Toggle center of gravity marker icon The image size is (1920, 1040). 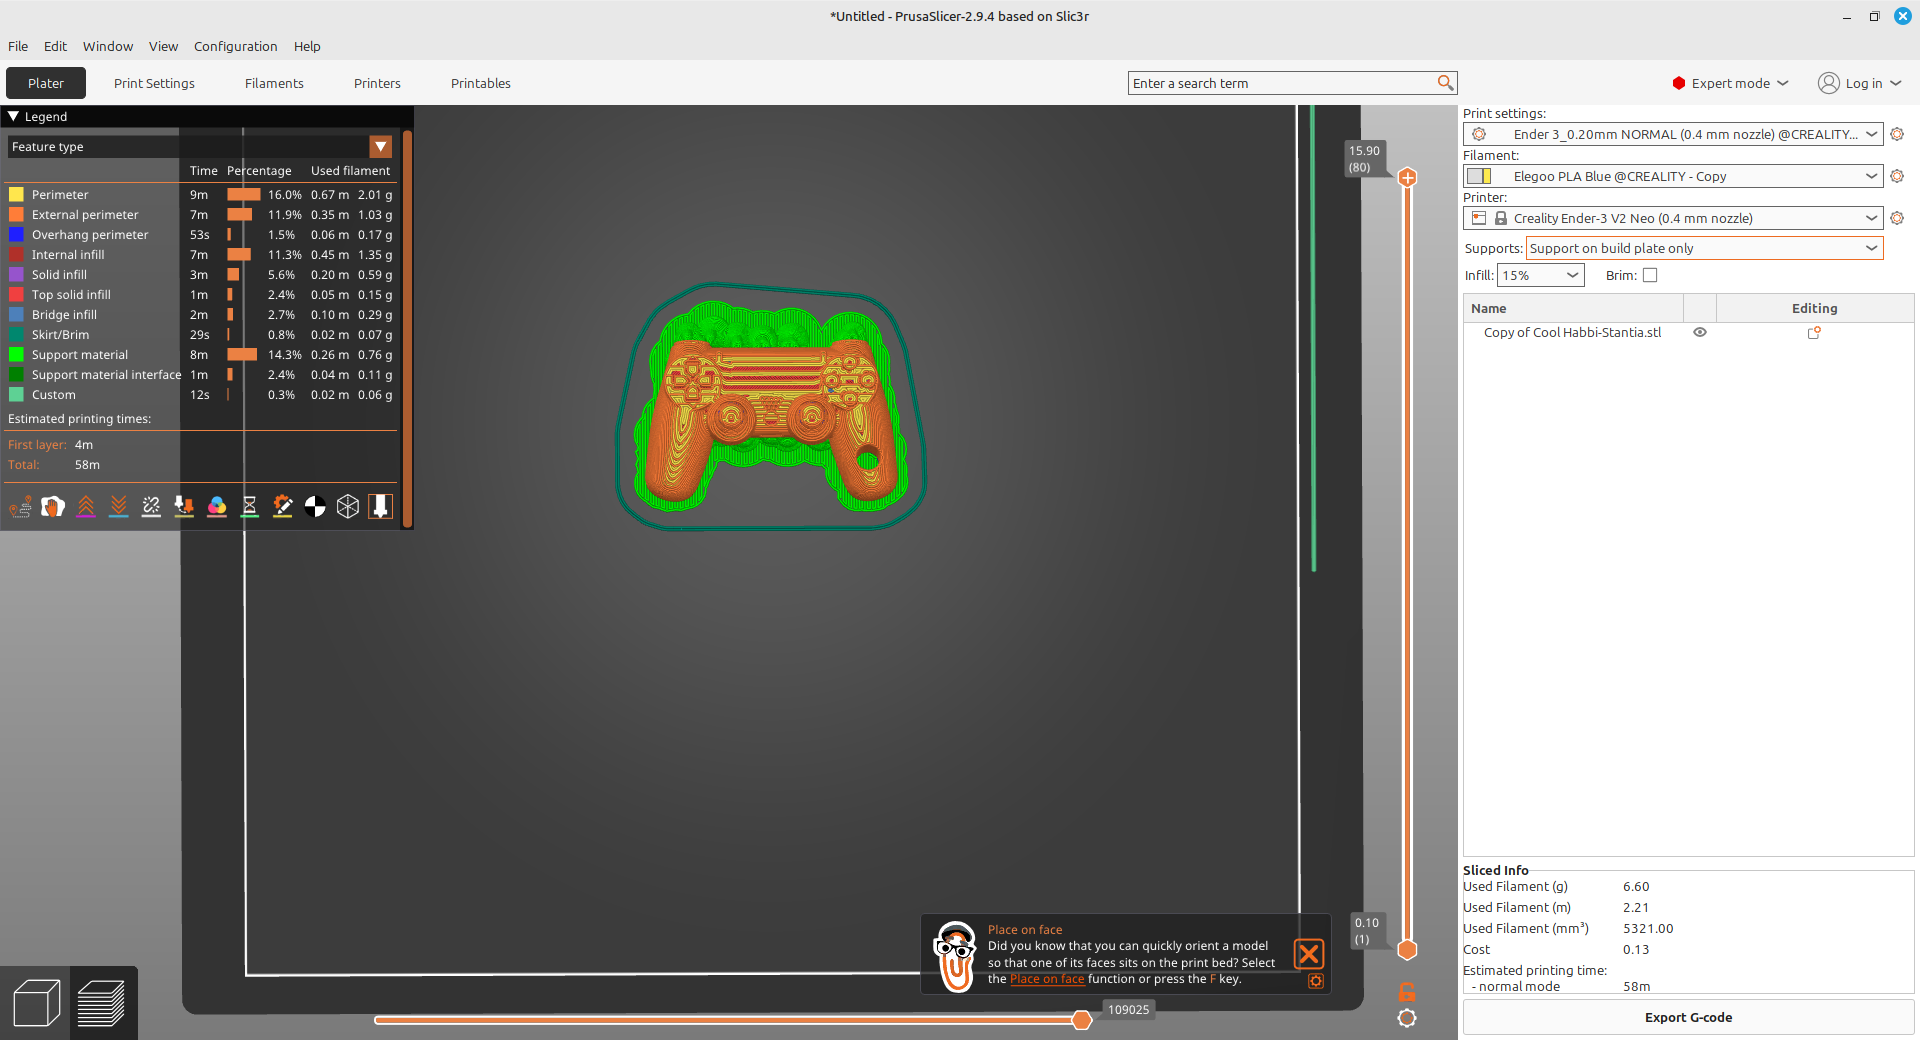315,507
